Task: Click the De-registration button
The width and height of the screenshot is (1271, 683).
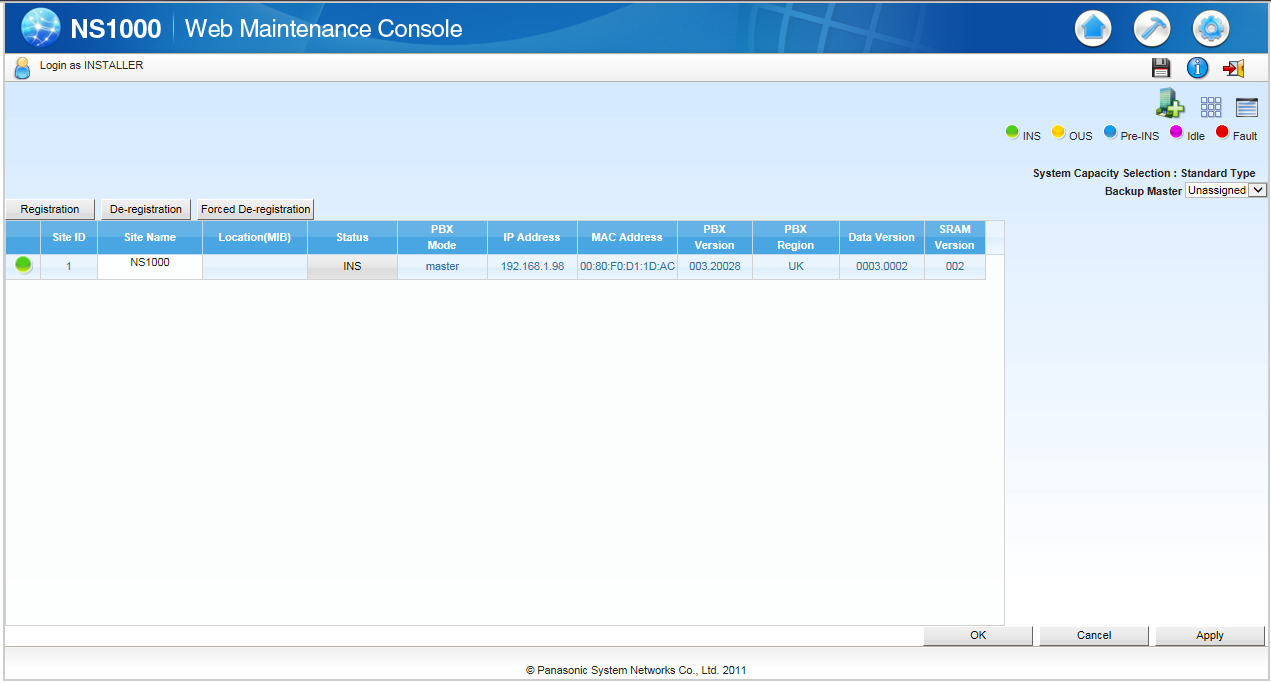Action: coord(146,209)
